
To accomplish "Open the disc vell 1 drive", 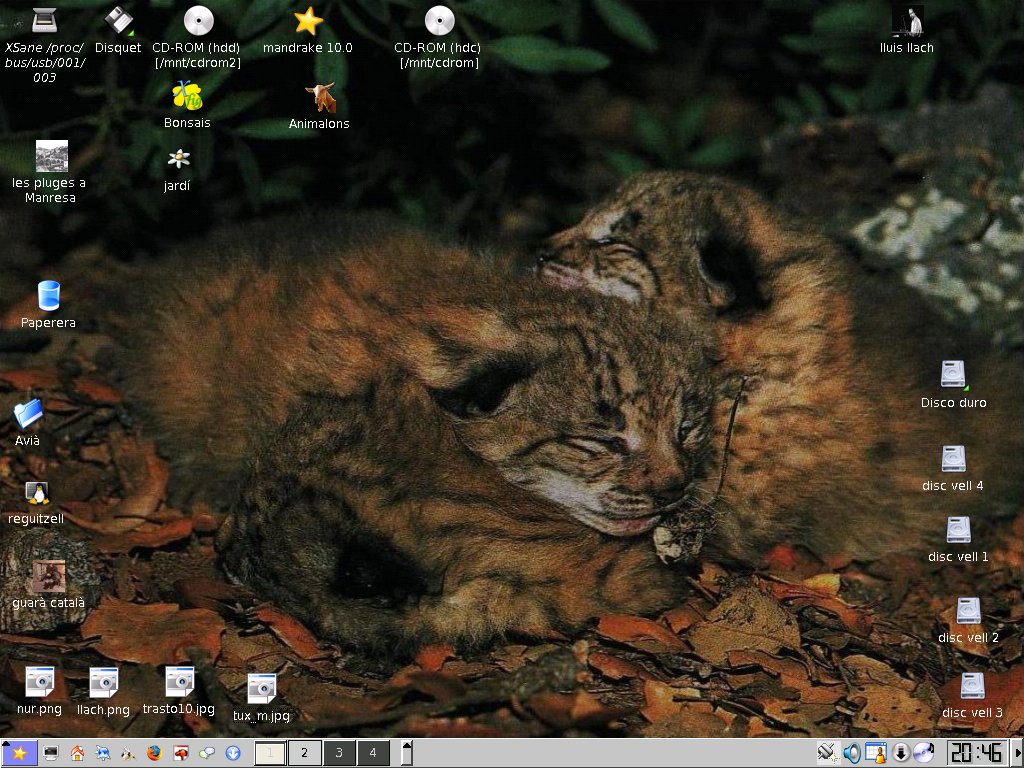I will click(x=959, y=530).
